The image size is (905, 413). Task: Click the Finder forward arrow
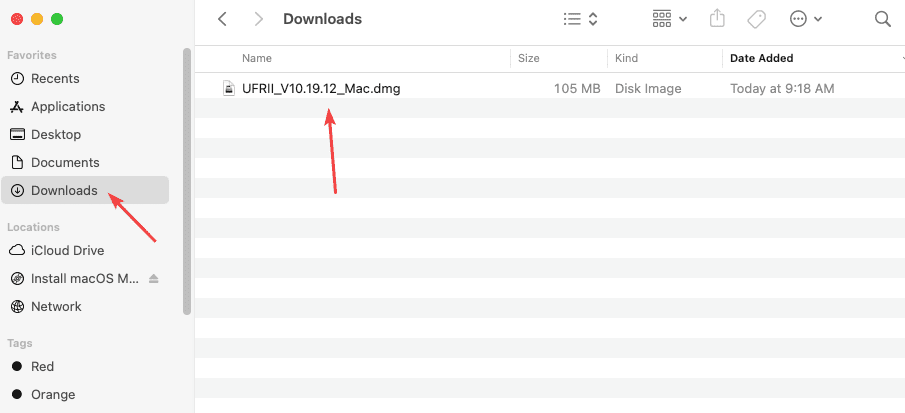259,19
